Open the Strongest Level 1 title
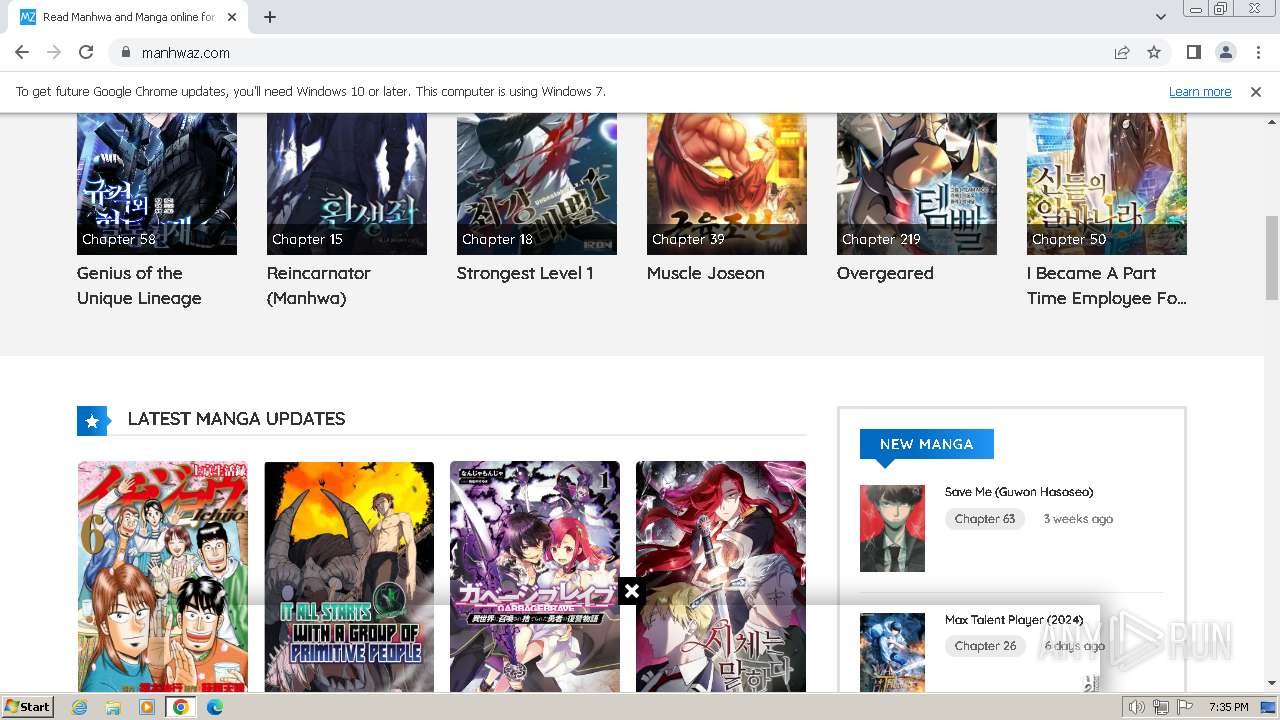 pos(525,273)
